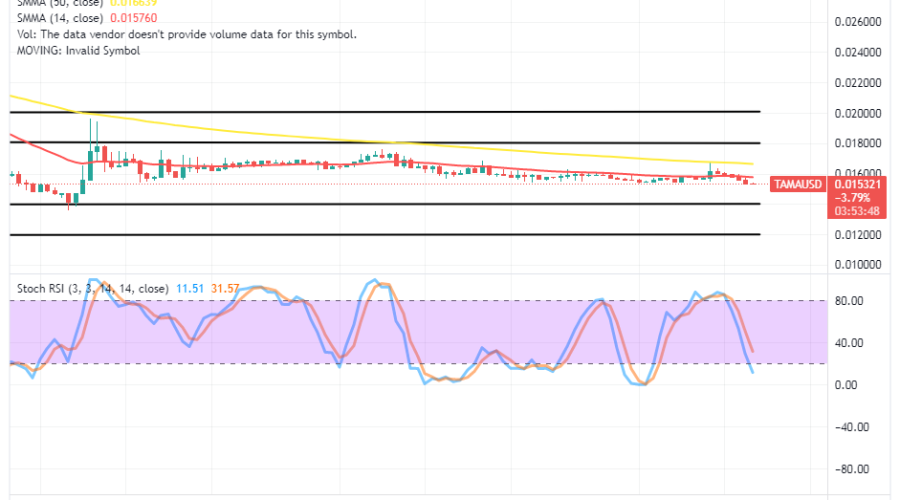Select the 0.024000 price axis label
Image resolution: width=900 pixels, height=500 pixels.
858,52
